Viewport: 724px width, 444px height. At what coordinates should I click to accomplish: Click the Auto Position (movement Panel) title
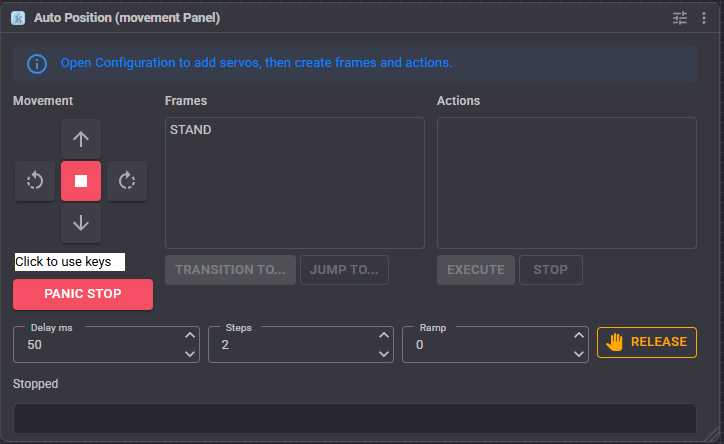[x=127, y=18]
